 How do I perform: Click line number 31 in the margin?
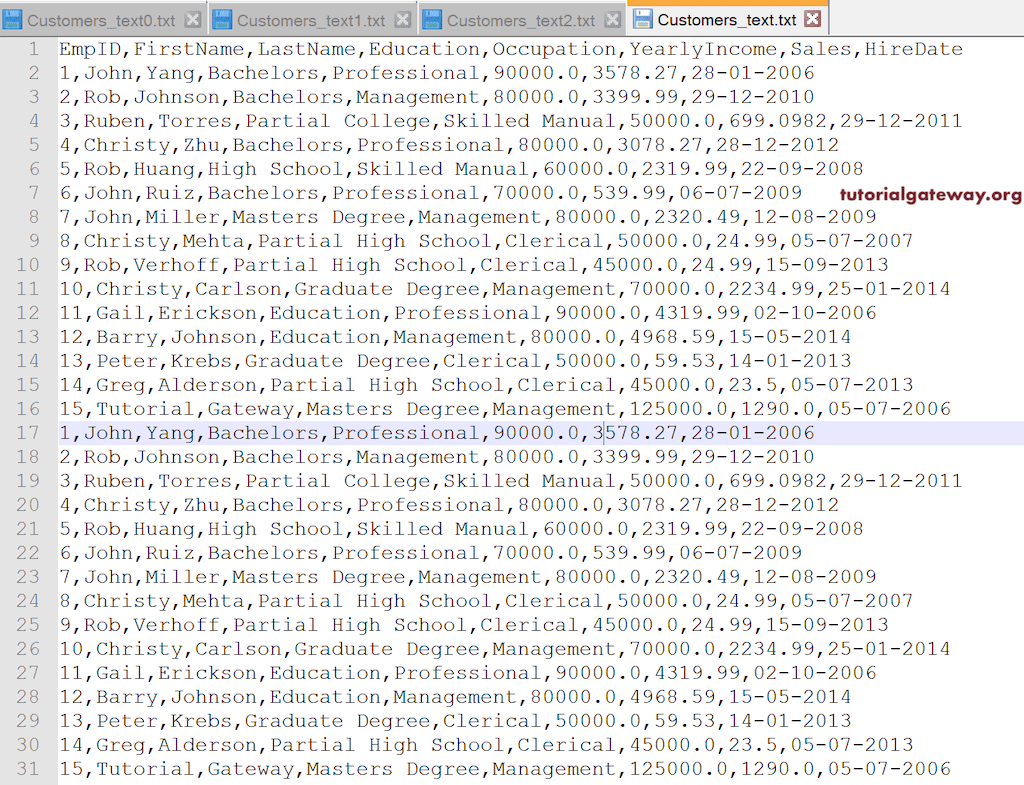pyautogui.click(x=28, y=769)
